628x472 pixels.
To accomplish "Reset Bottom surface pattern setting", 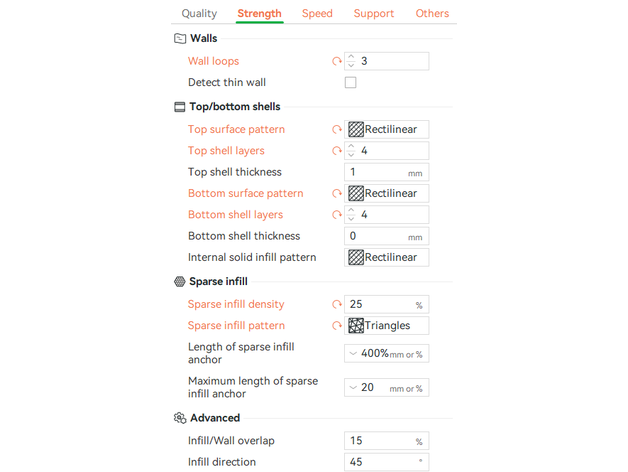I will [x=337, y=194].
